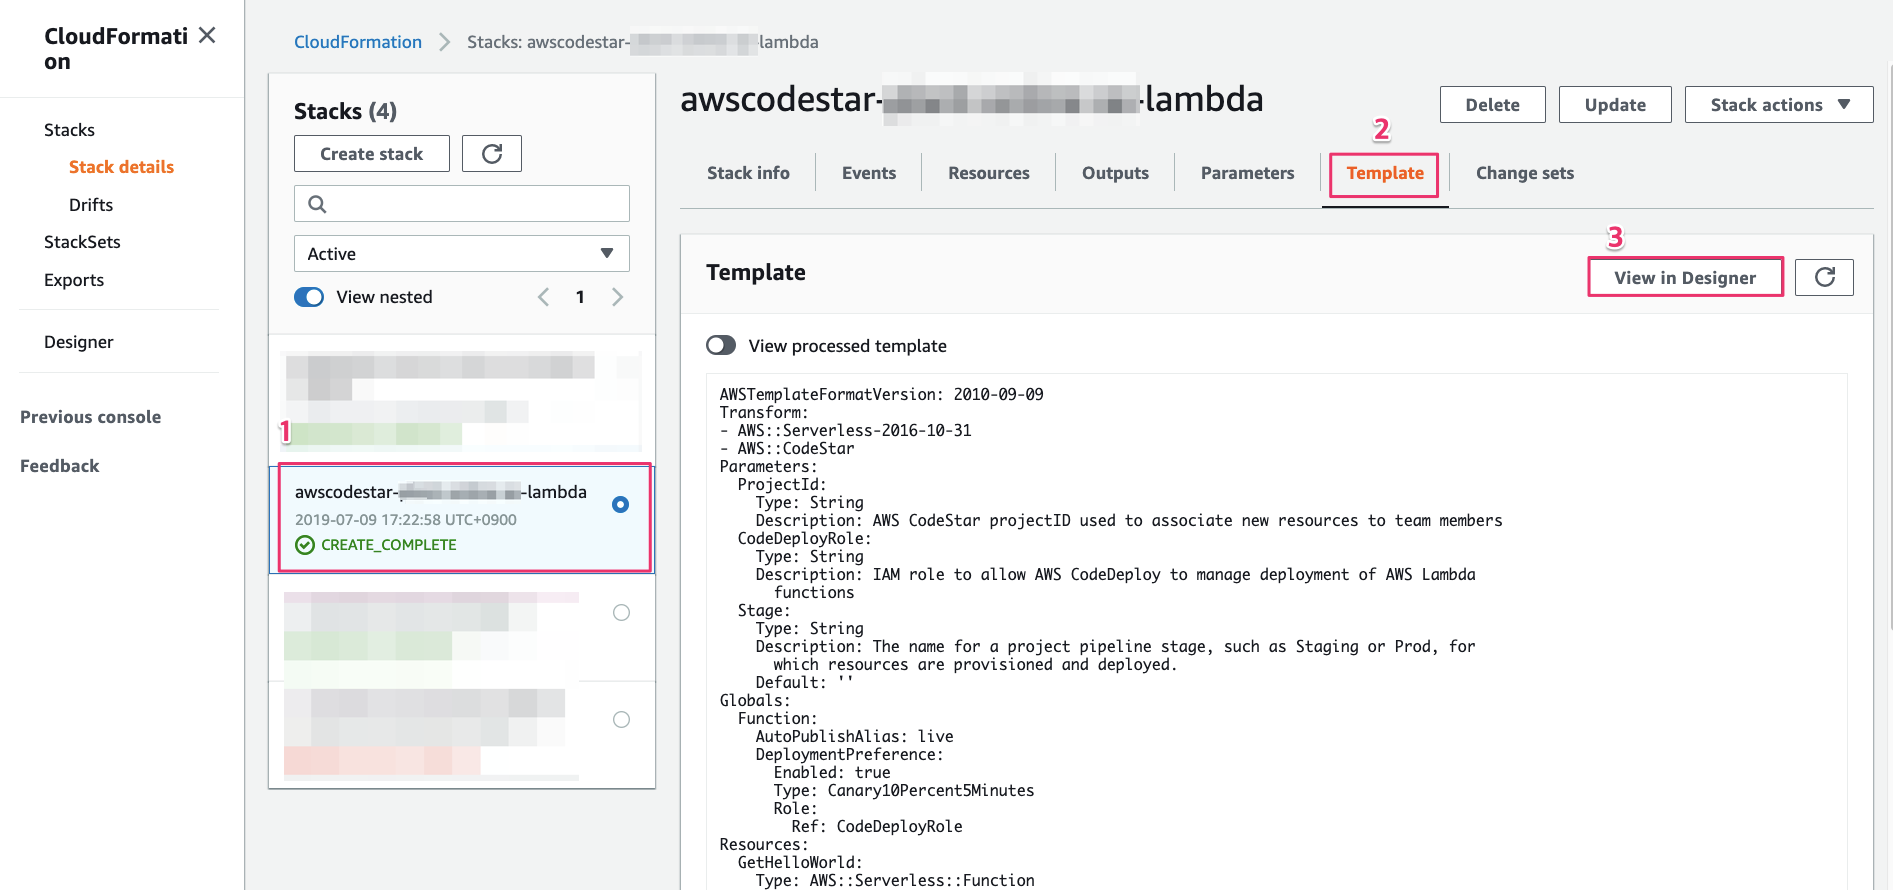Screen dimensions: 1893x890
Task: Open Designer from the sidebar
Action: point(79,342)
